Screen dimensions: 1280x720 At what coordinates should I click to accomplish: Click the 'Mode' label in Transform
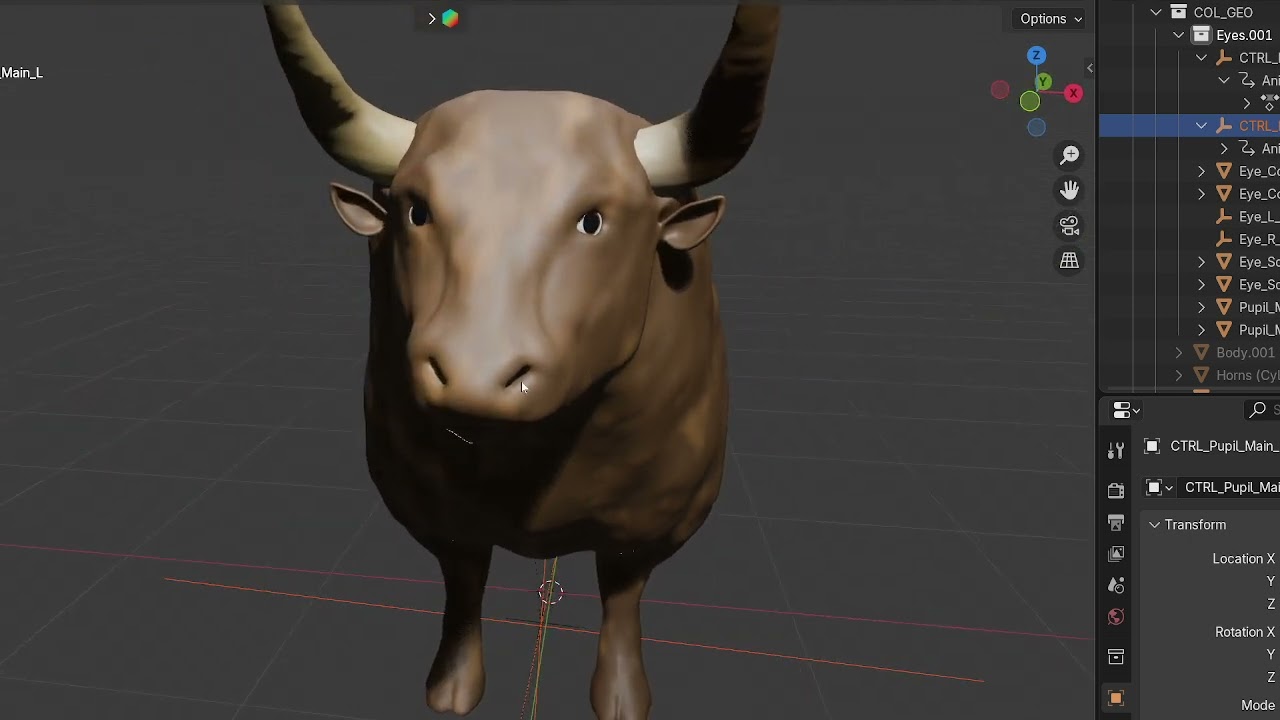click(1258, 705)
